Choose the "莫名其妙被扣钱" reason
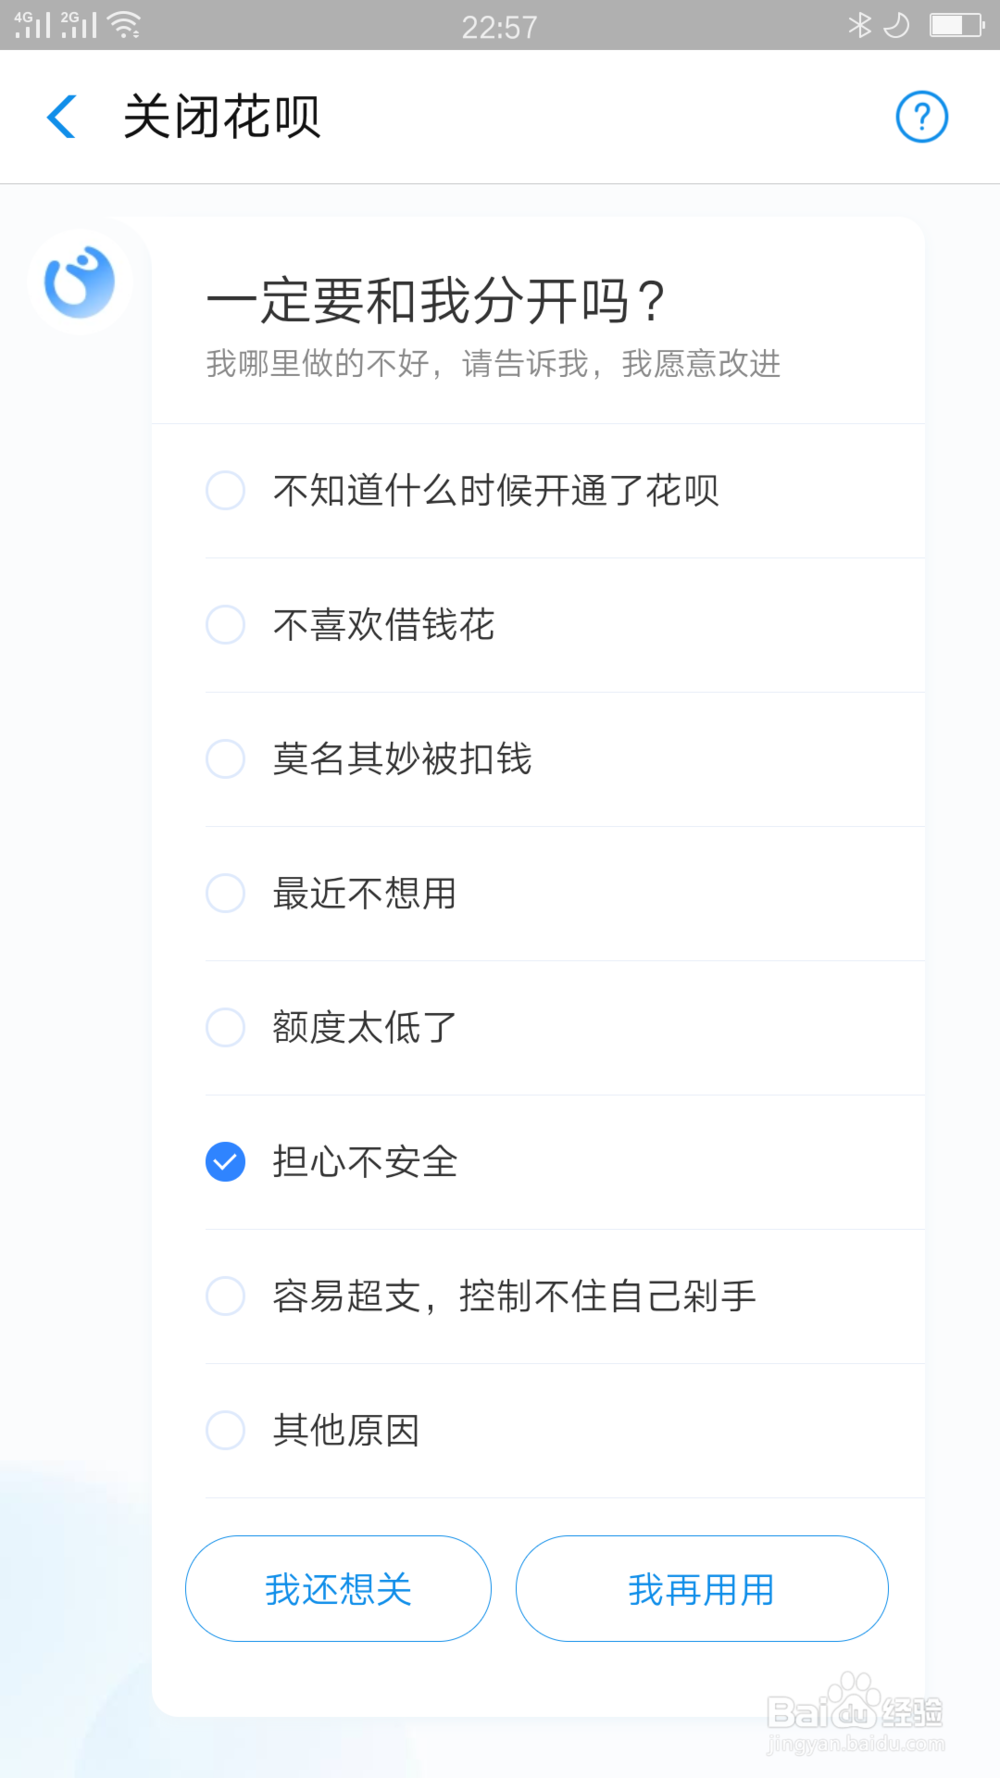This screenshot has width=1000, height=1778. tap(226, 759)
